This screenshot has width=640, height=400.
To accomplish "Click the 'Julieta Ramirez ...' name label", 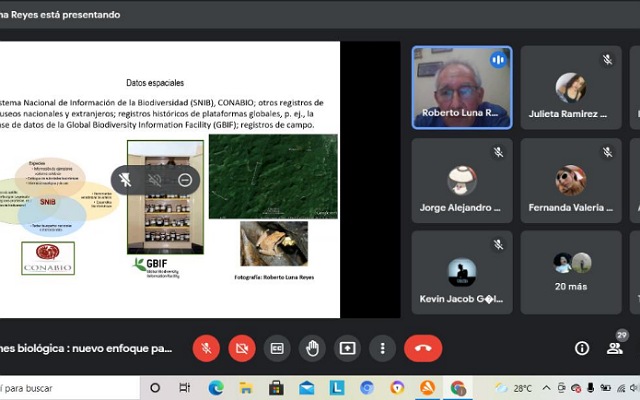I will click(568, 114).
